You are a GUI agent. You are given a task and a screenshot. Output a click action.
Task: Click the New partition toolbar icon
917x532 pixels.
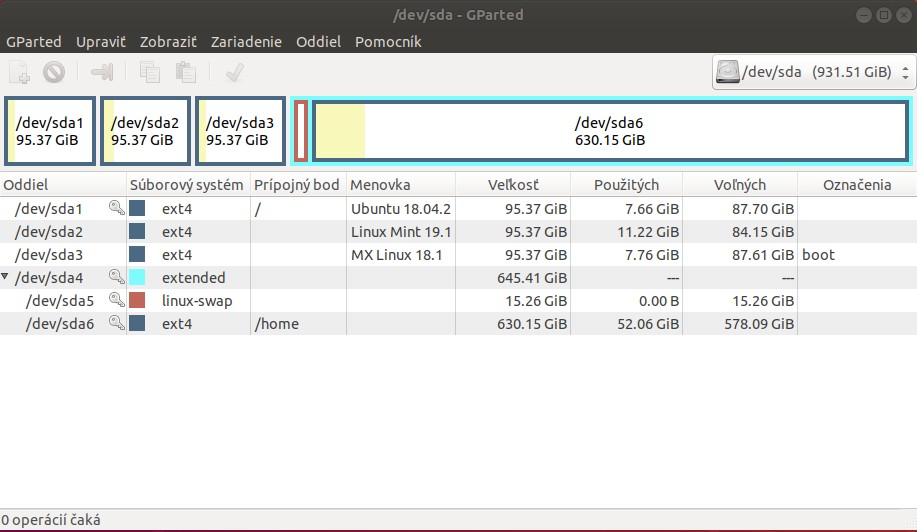(20, 72)
